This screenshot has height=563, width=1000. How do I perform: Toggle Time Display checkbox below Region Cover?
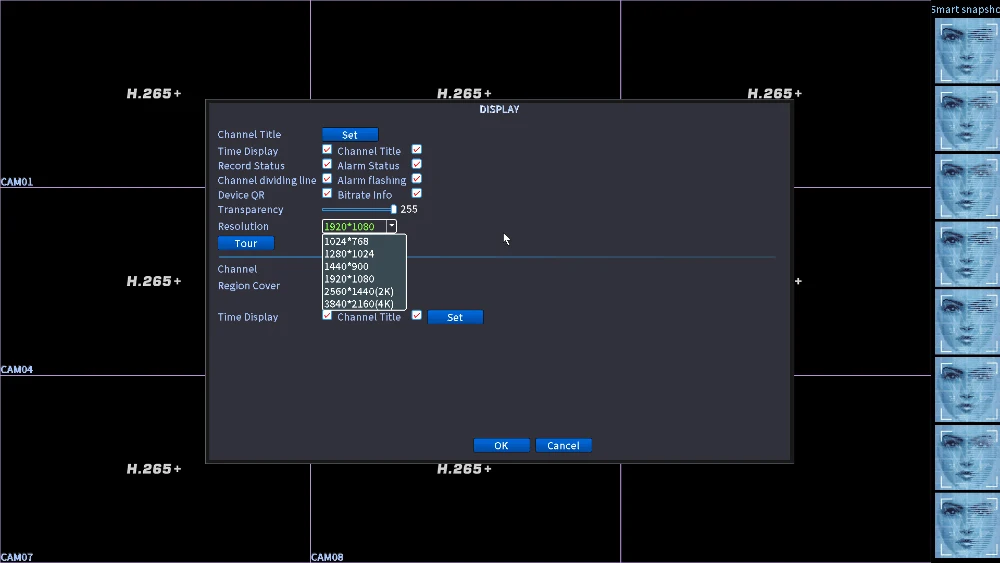click(x=327, y=315)
